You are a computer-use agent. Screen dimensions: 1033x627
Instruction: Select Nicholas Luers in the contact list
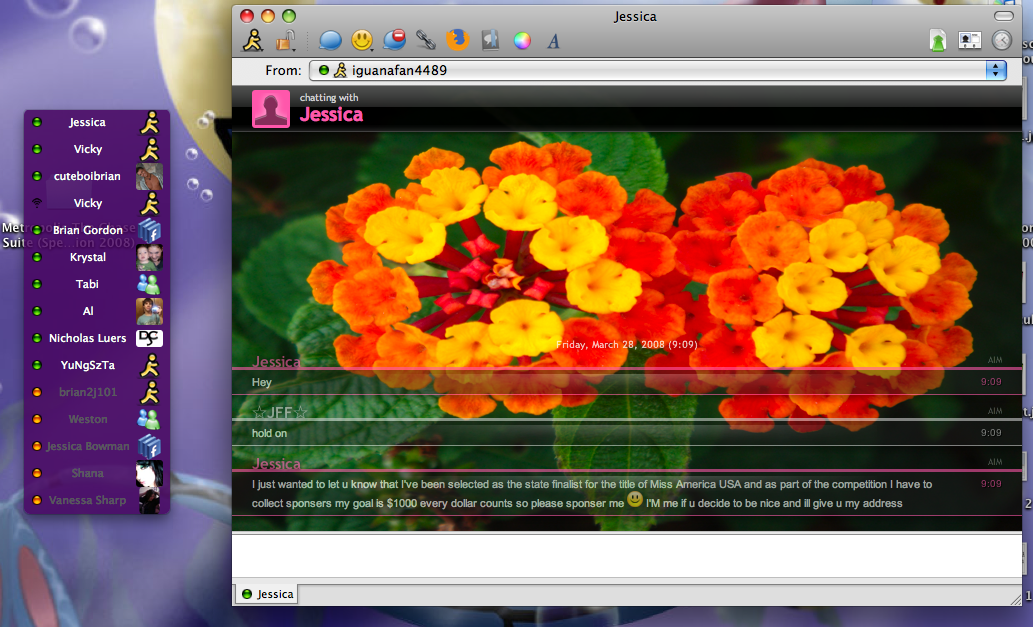97,339
